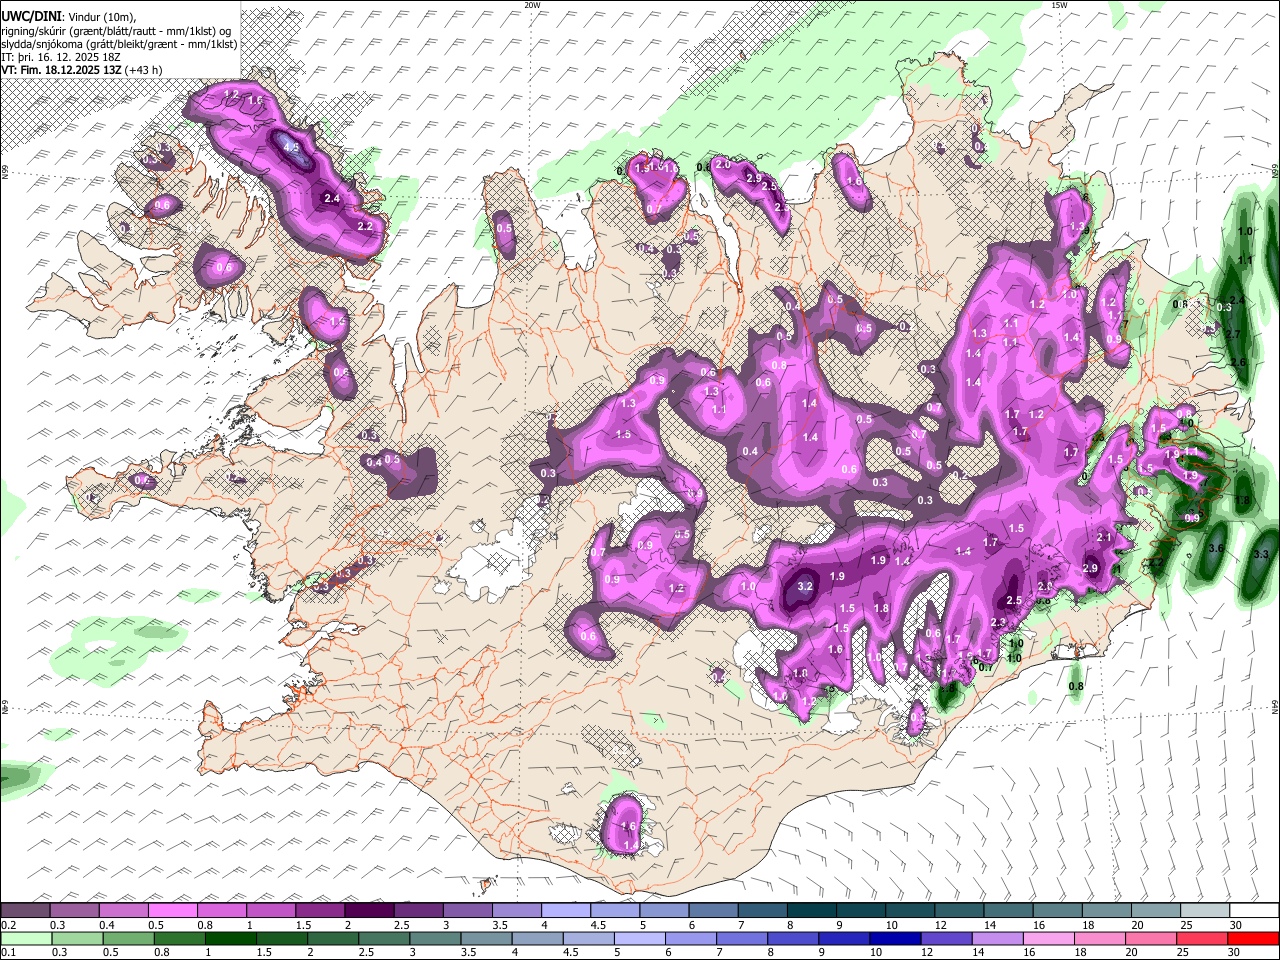Select dark green rain swatch between 1 and 1.5
1280x960 pixels.
[231, 938]
